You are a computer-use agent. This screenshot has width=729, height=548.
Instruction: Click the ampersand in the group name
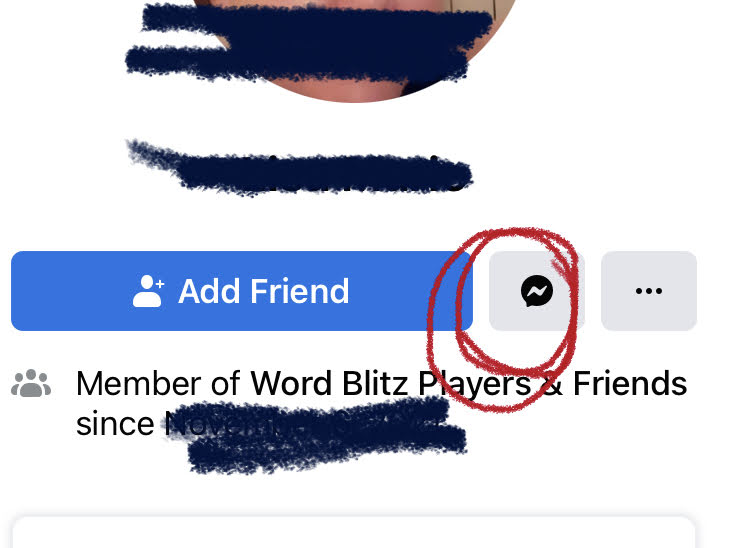tap(552, 384)
